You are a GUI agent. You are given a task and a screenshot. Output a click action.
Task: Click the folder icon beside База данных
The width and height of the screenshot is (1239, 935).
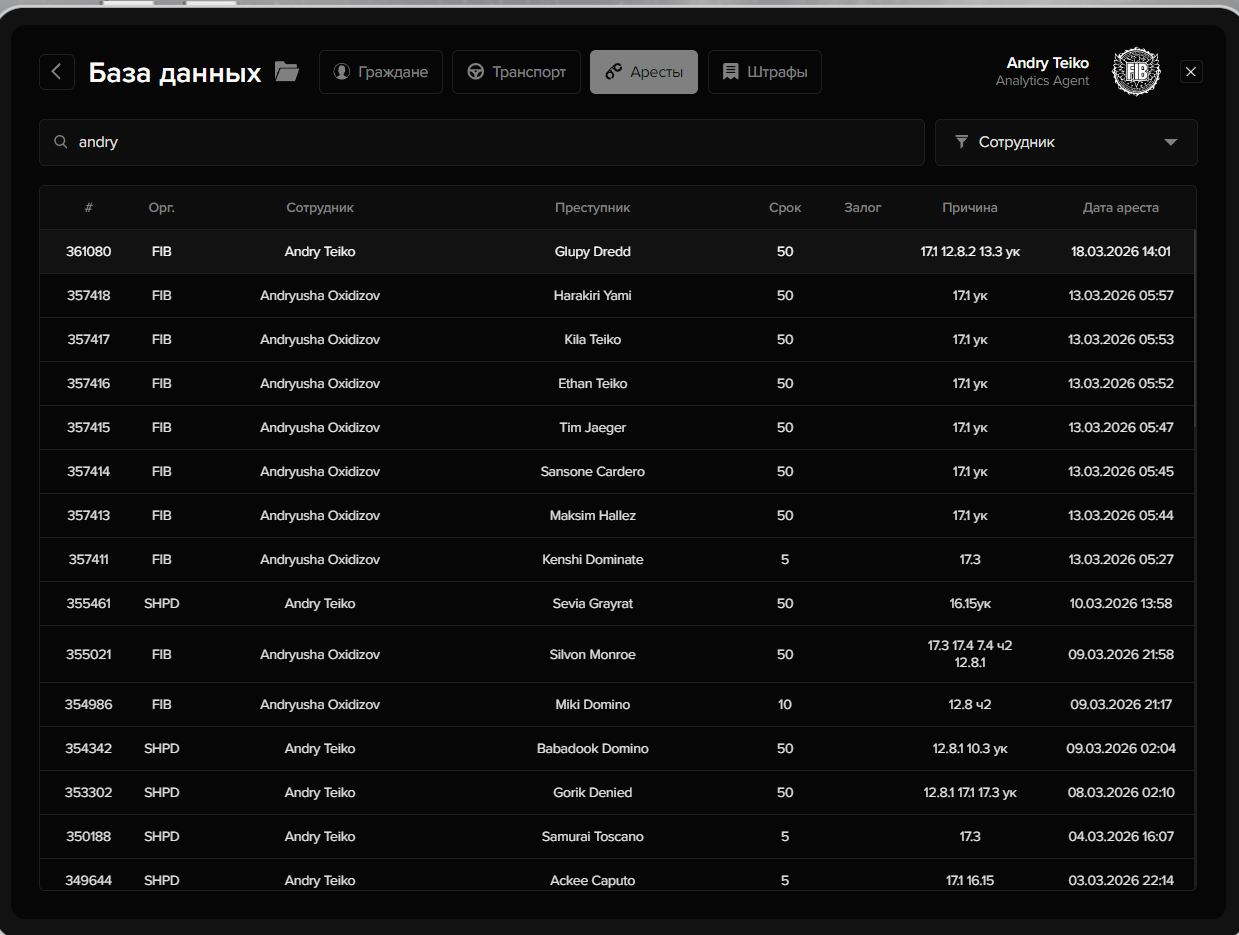tap(287, 72)
